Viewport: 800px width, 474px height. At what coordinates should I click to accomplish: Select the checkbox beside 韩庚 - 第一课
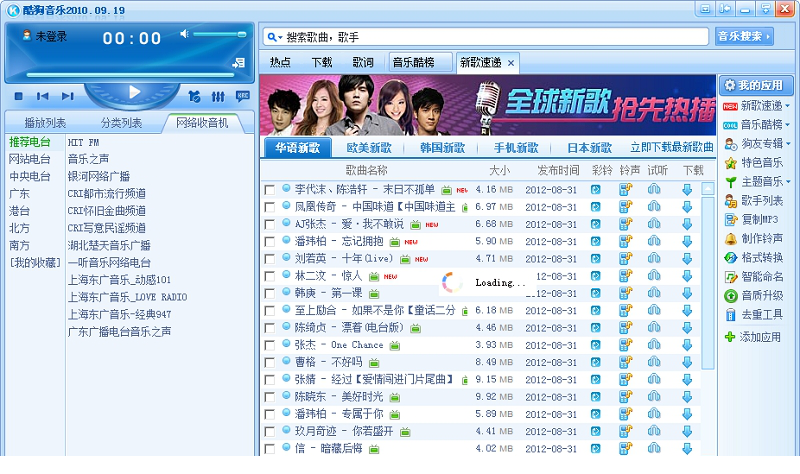(x=270, y=294)
